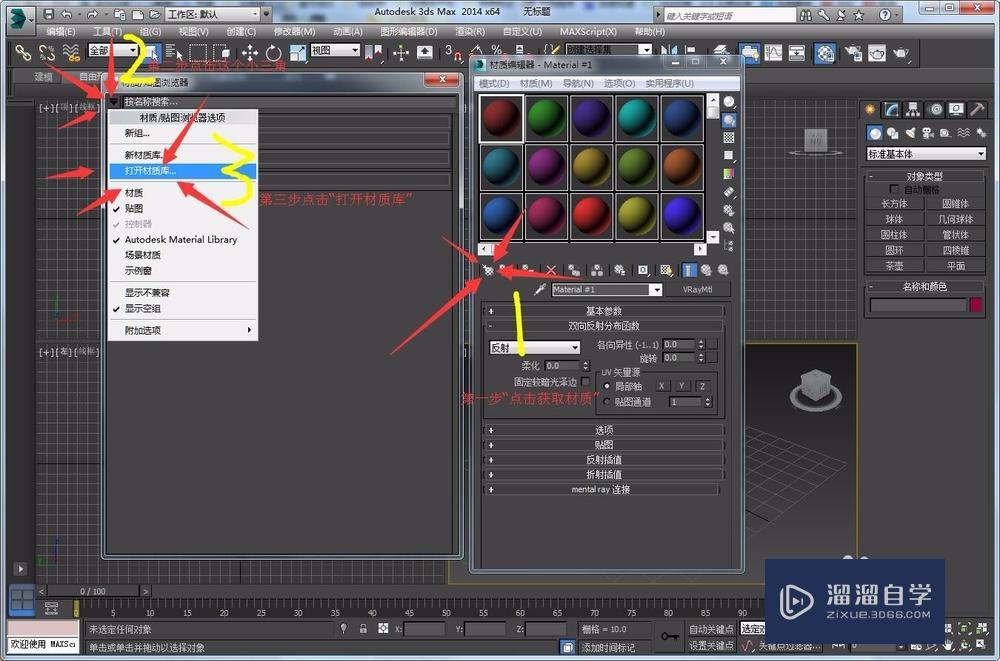Activate the Select and Rotate tool
Screen dimensions: 1000x661
(274, 52)
